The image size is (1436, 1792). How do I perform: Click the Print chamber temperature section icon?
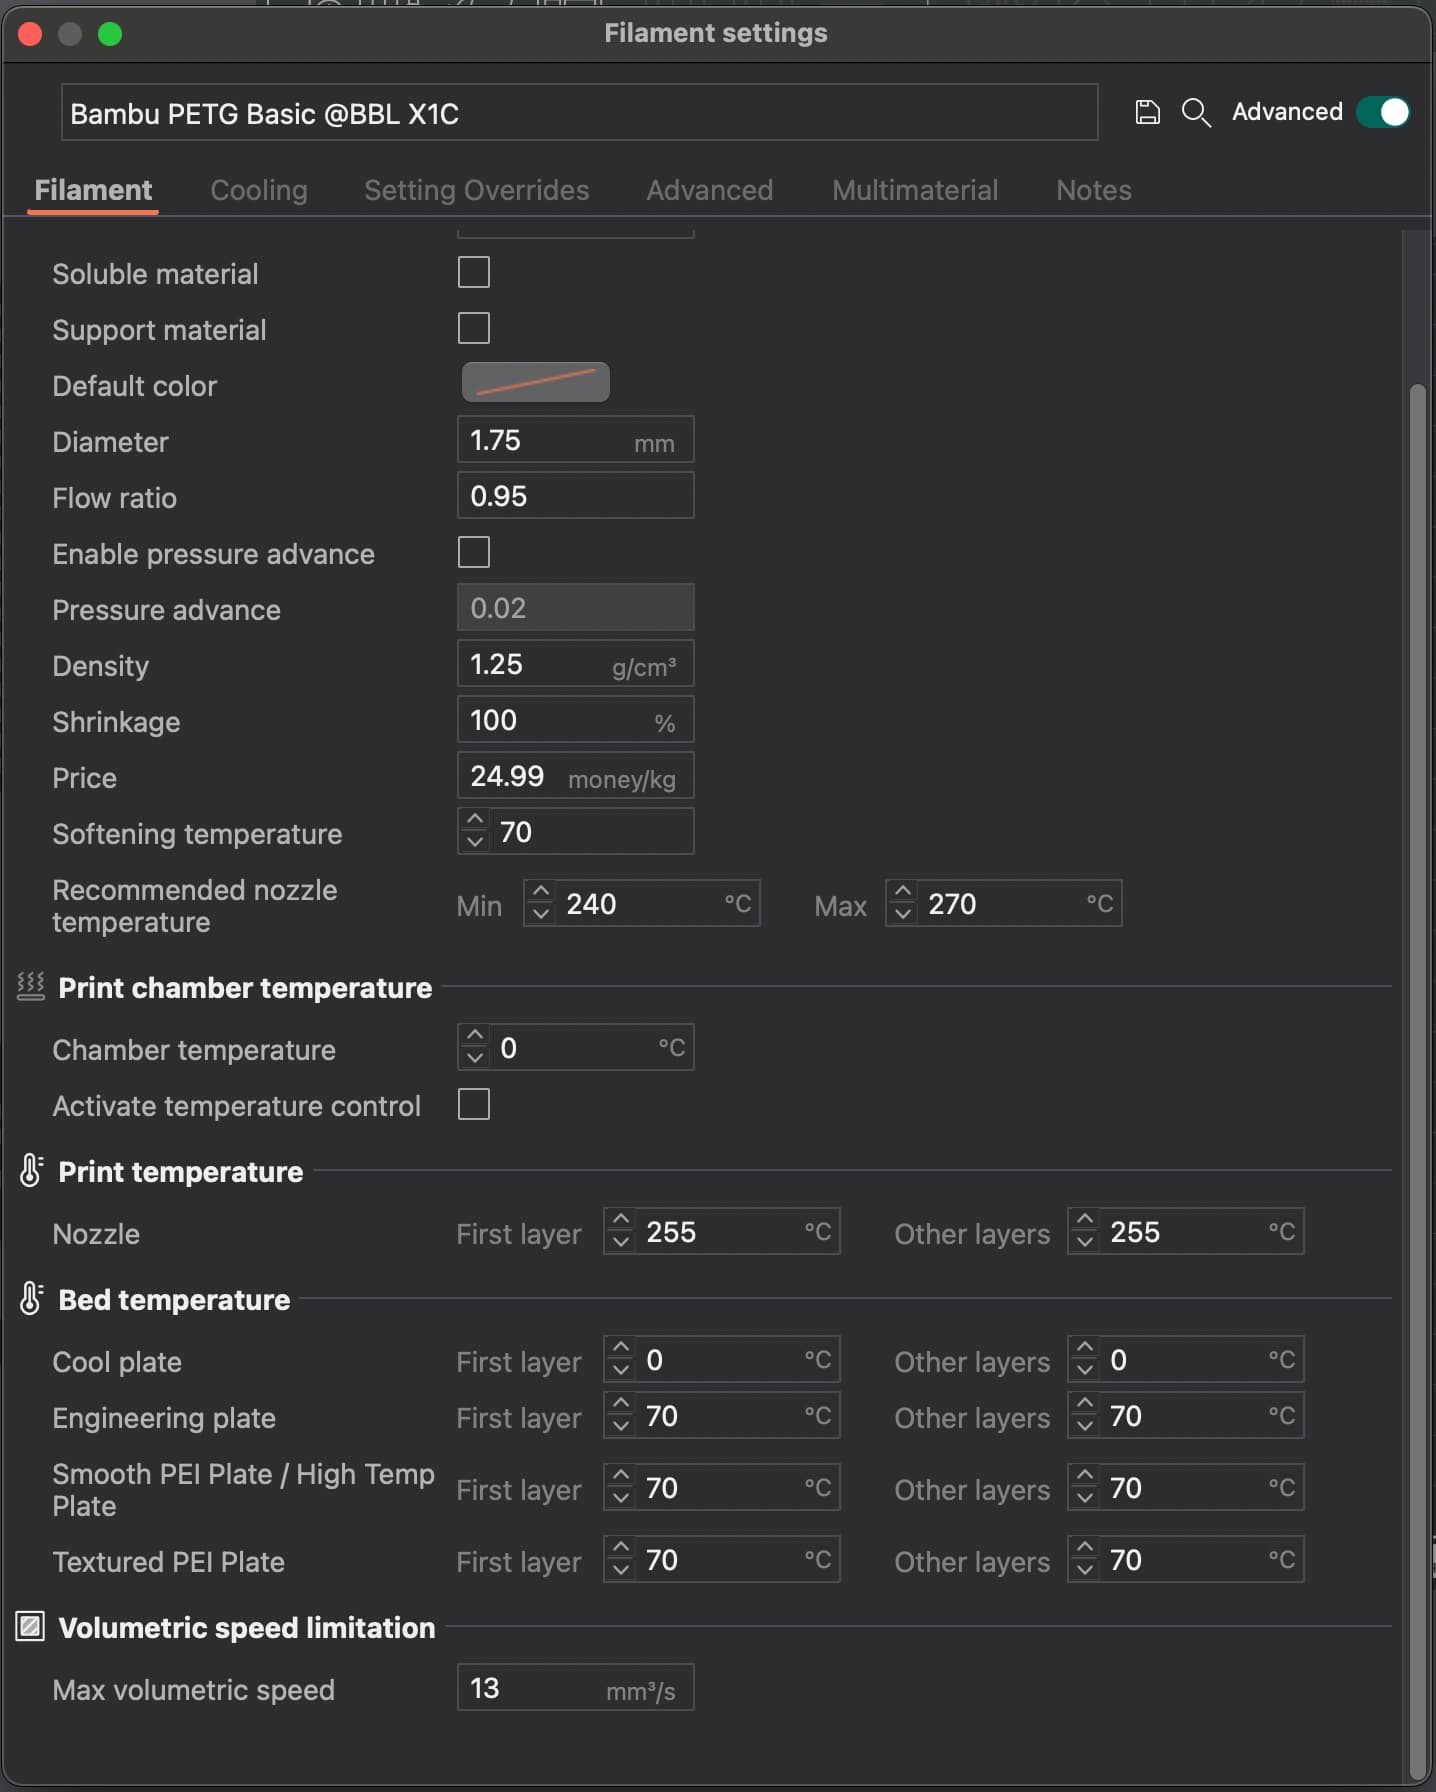click(31, 987)
